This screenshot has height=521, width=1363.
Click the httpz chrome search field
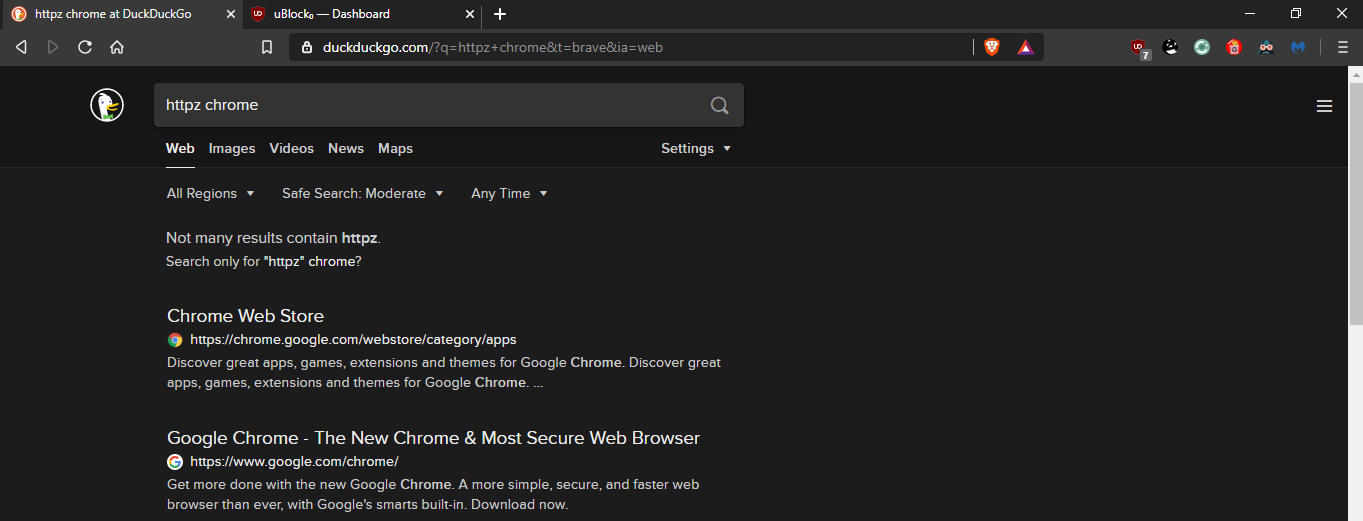430,105
